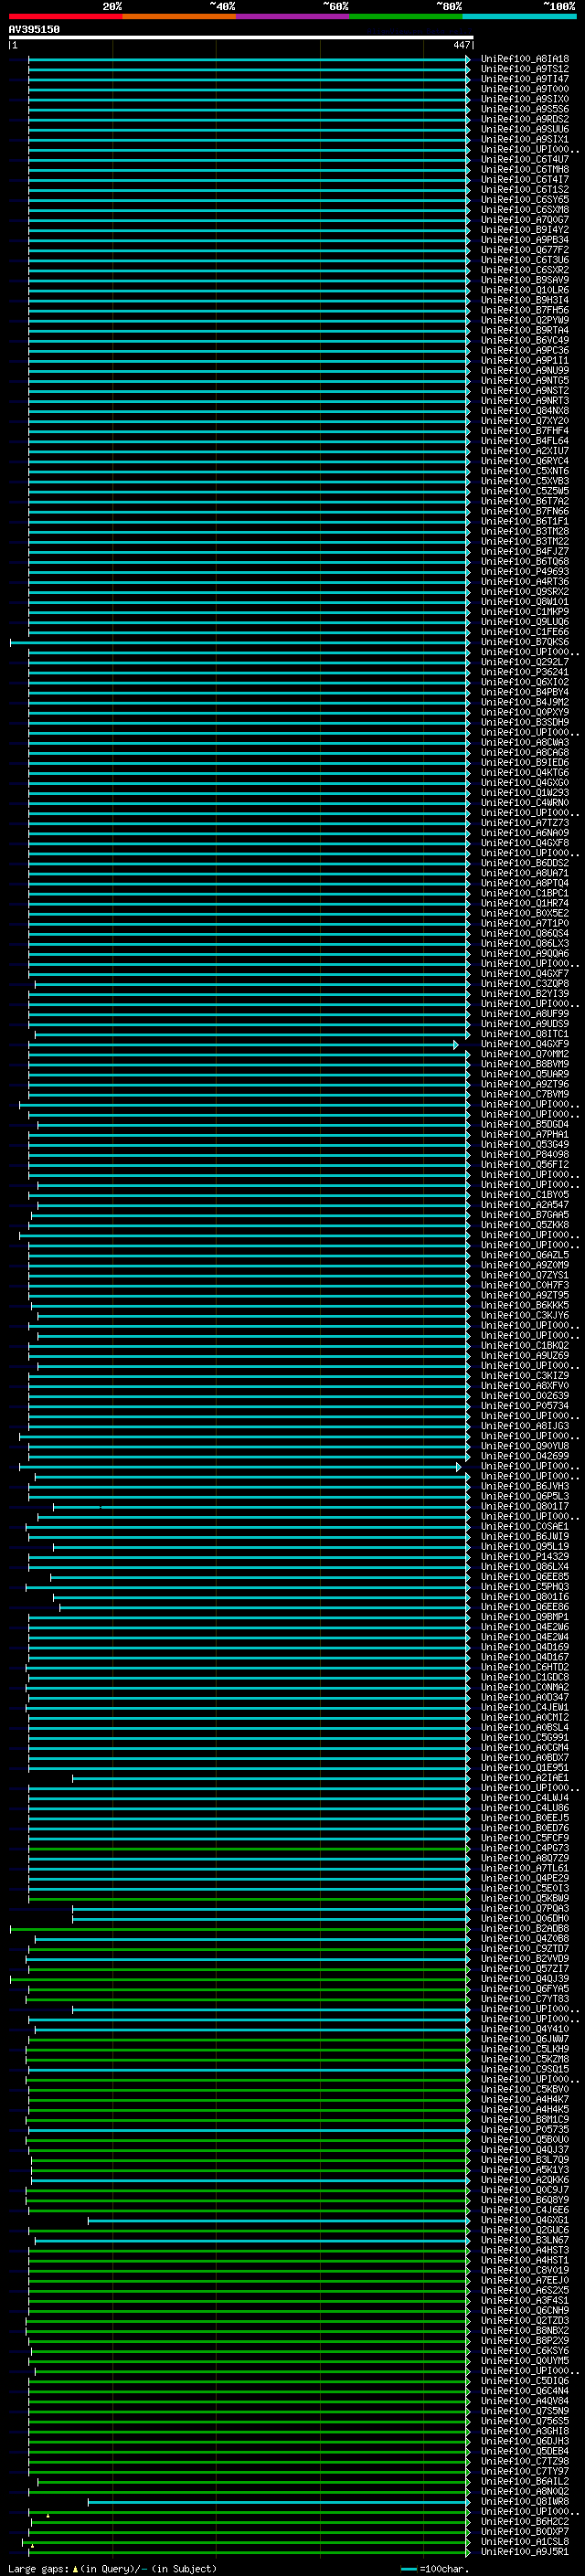Click the purple ~60% identity legend bar
The height and width of the screenshot is (2576, 585).
coord(292,16)
